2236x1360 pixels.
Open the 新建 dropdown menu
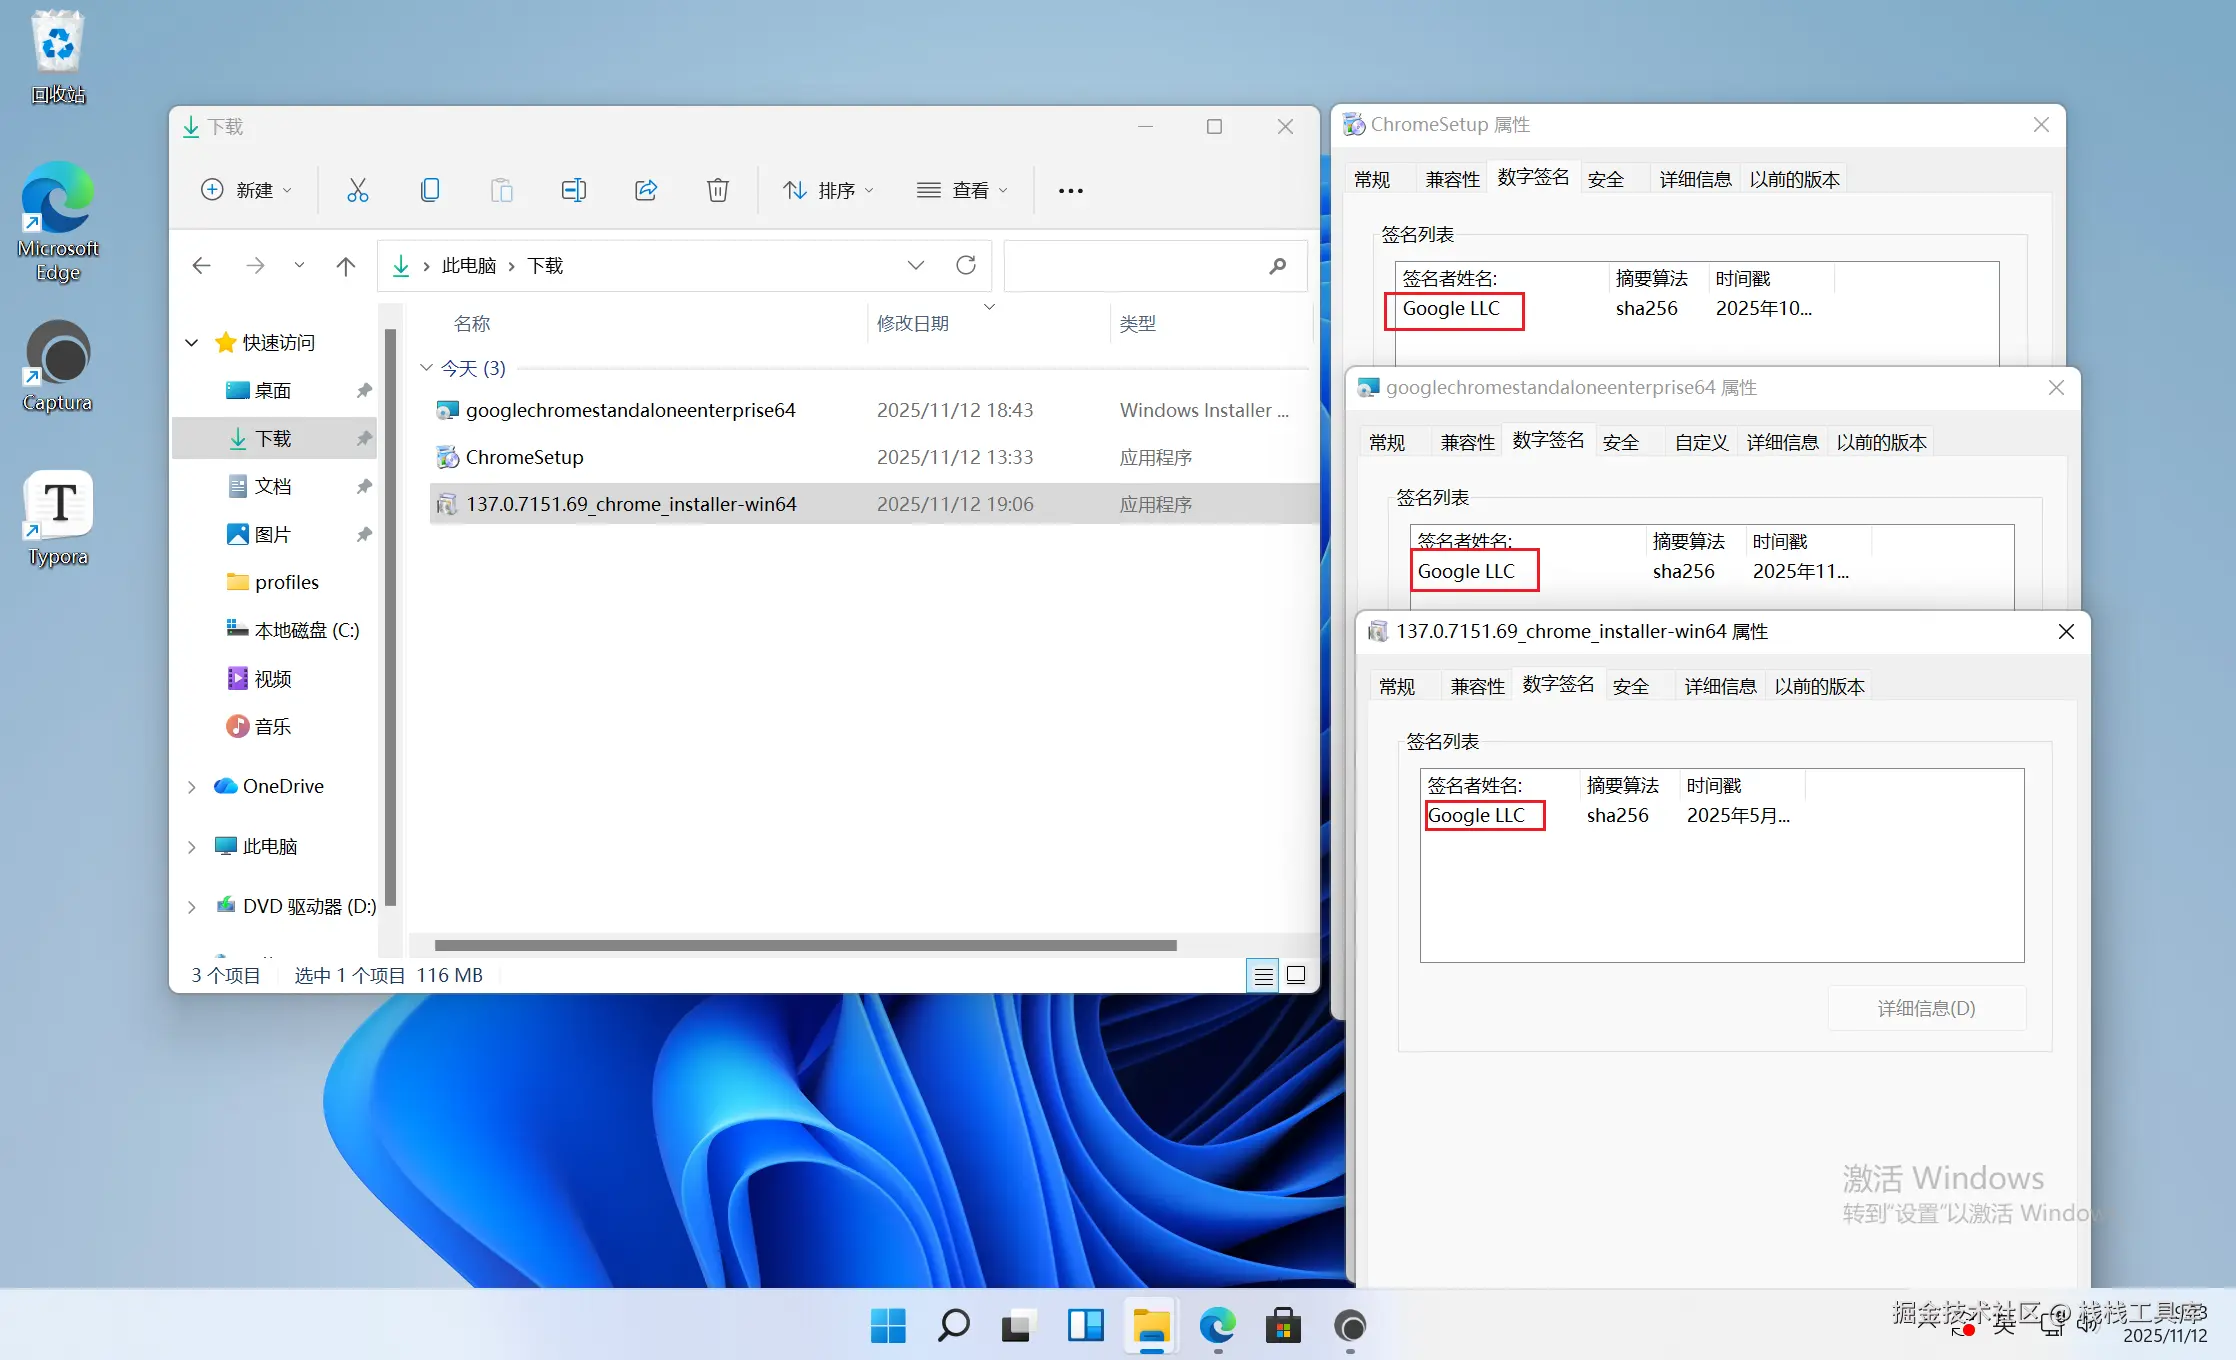(x=247, y=190)
